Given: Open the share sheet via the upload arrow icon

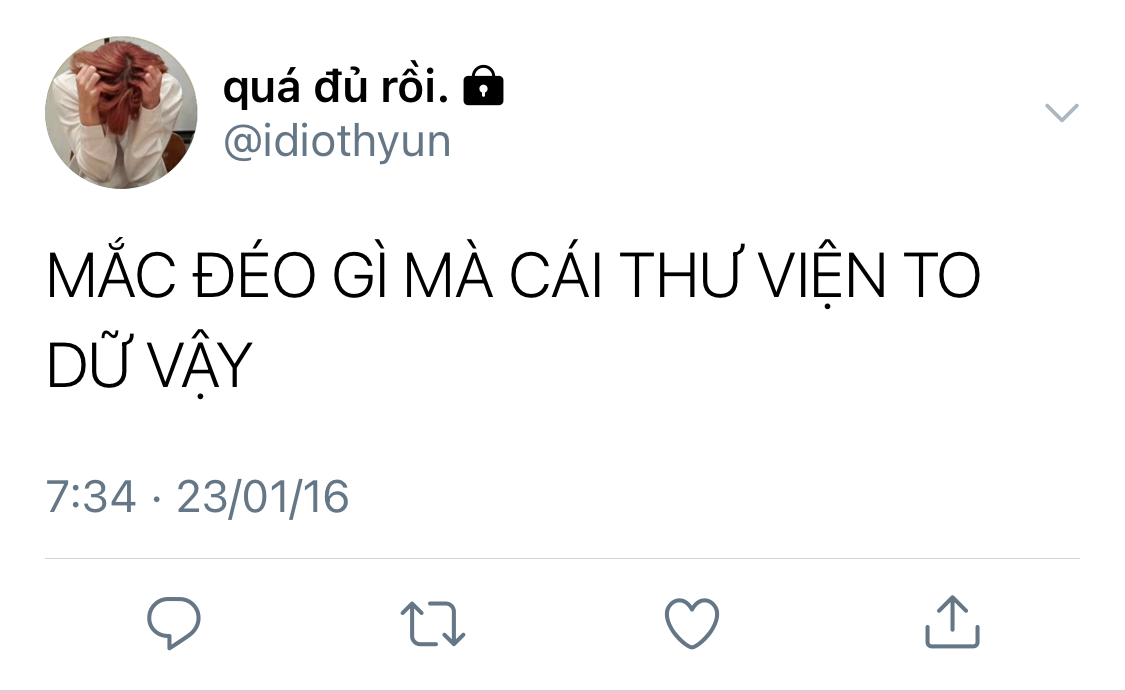Looking at the screenshot, I should pos(952,621).
